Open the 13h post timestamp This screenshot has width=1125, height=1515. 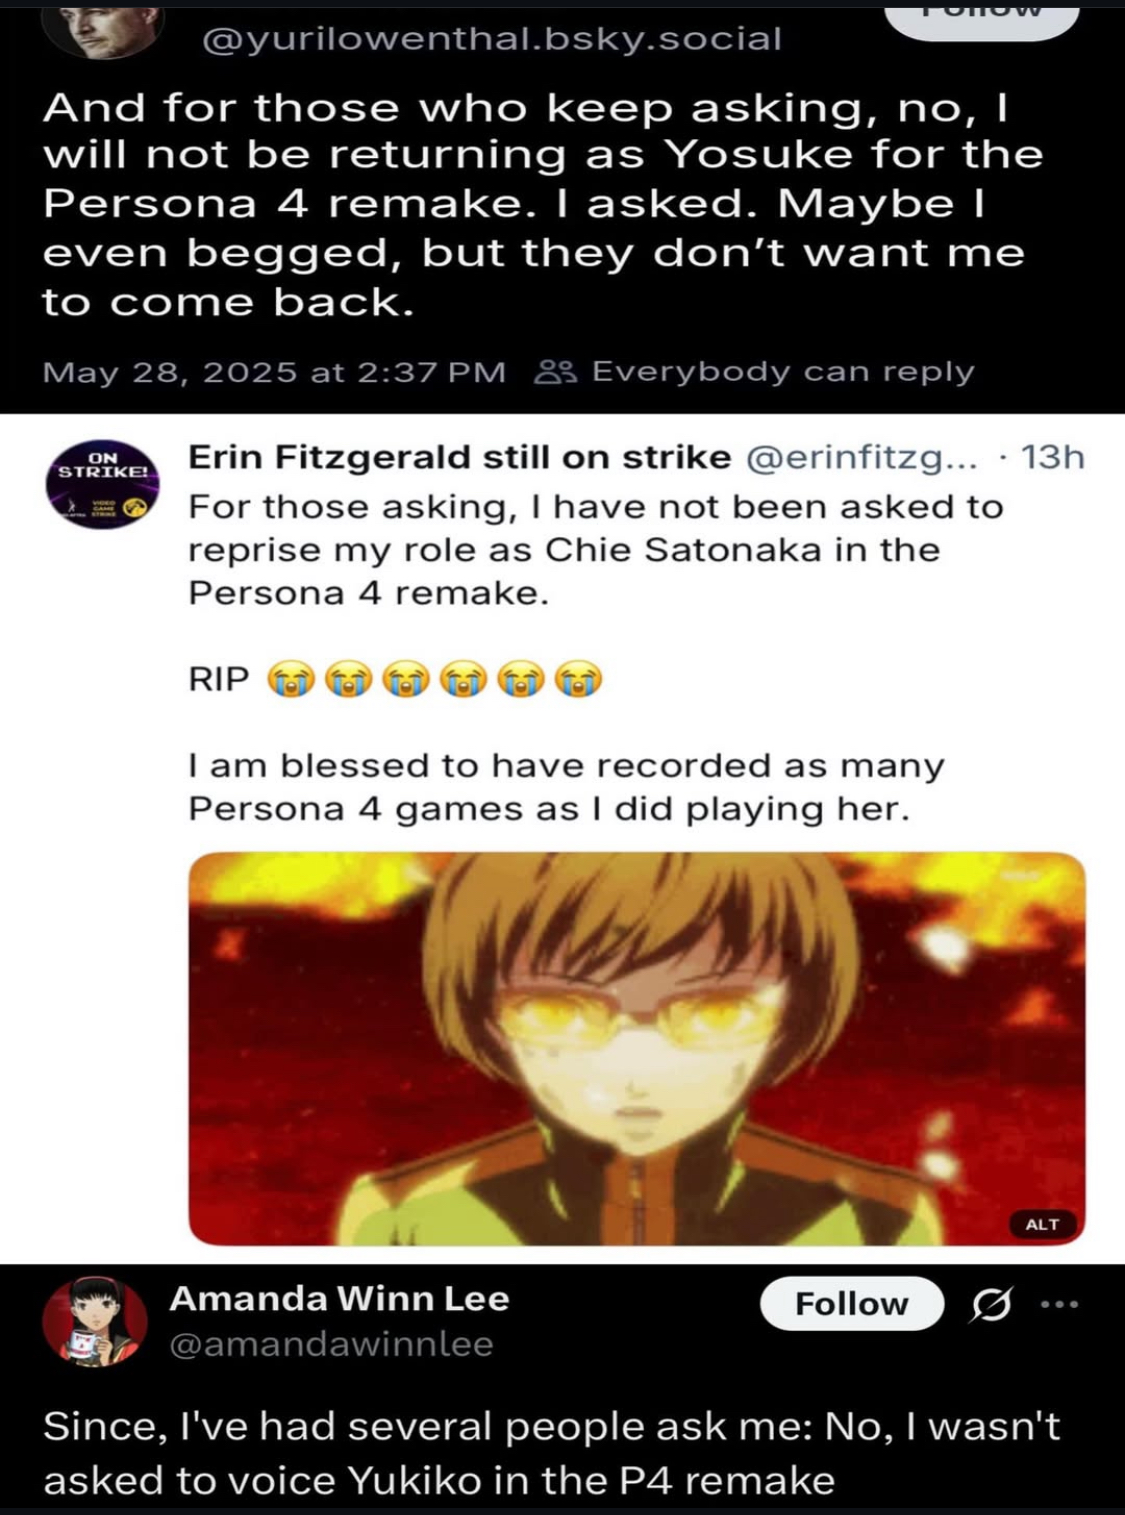pos(1052,457)
